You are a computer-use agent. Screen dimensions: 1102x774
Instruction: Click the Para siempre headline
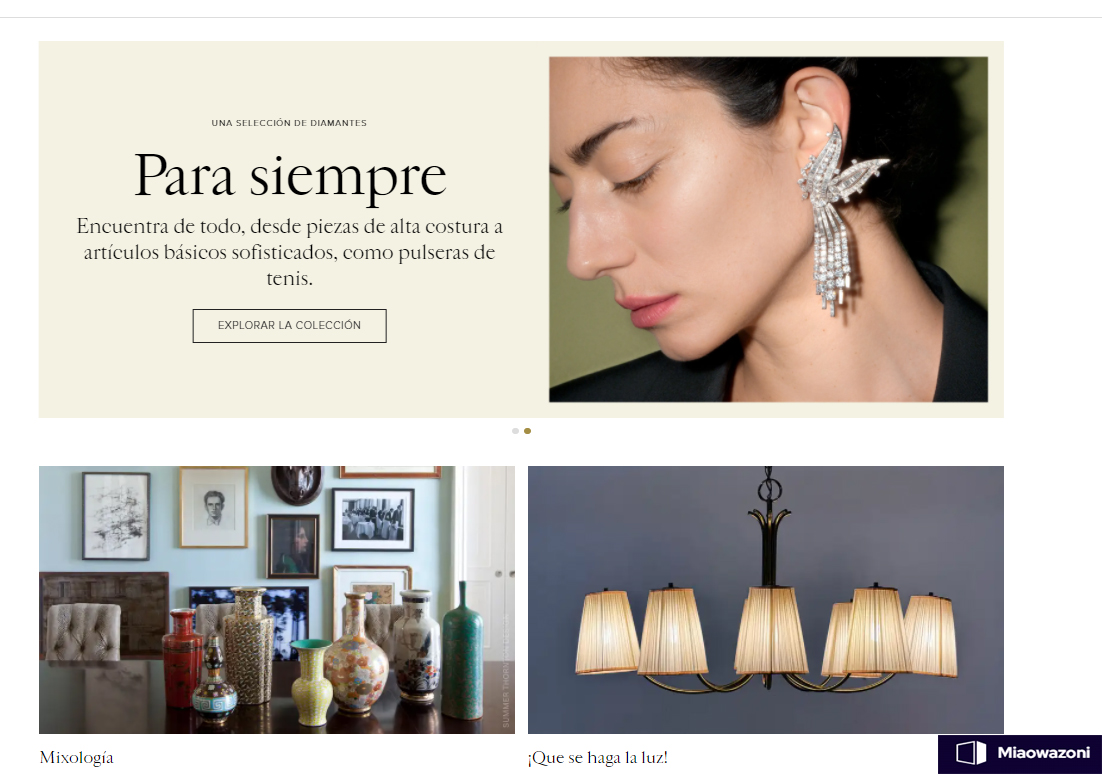coord(290,176)
